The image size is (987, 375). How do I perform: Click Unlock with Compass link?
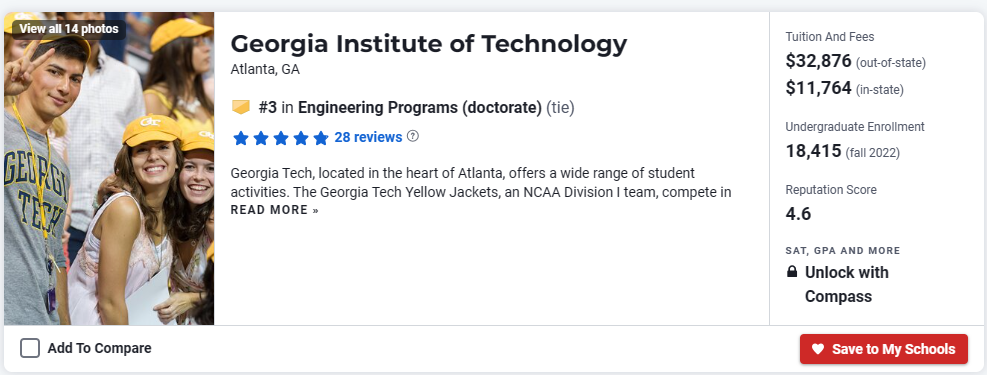pos(847,284)
